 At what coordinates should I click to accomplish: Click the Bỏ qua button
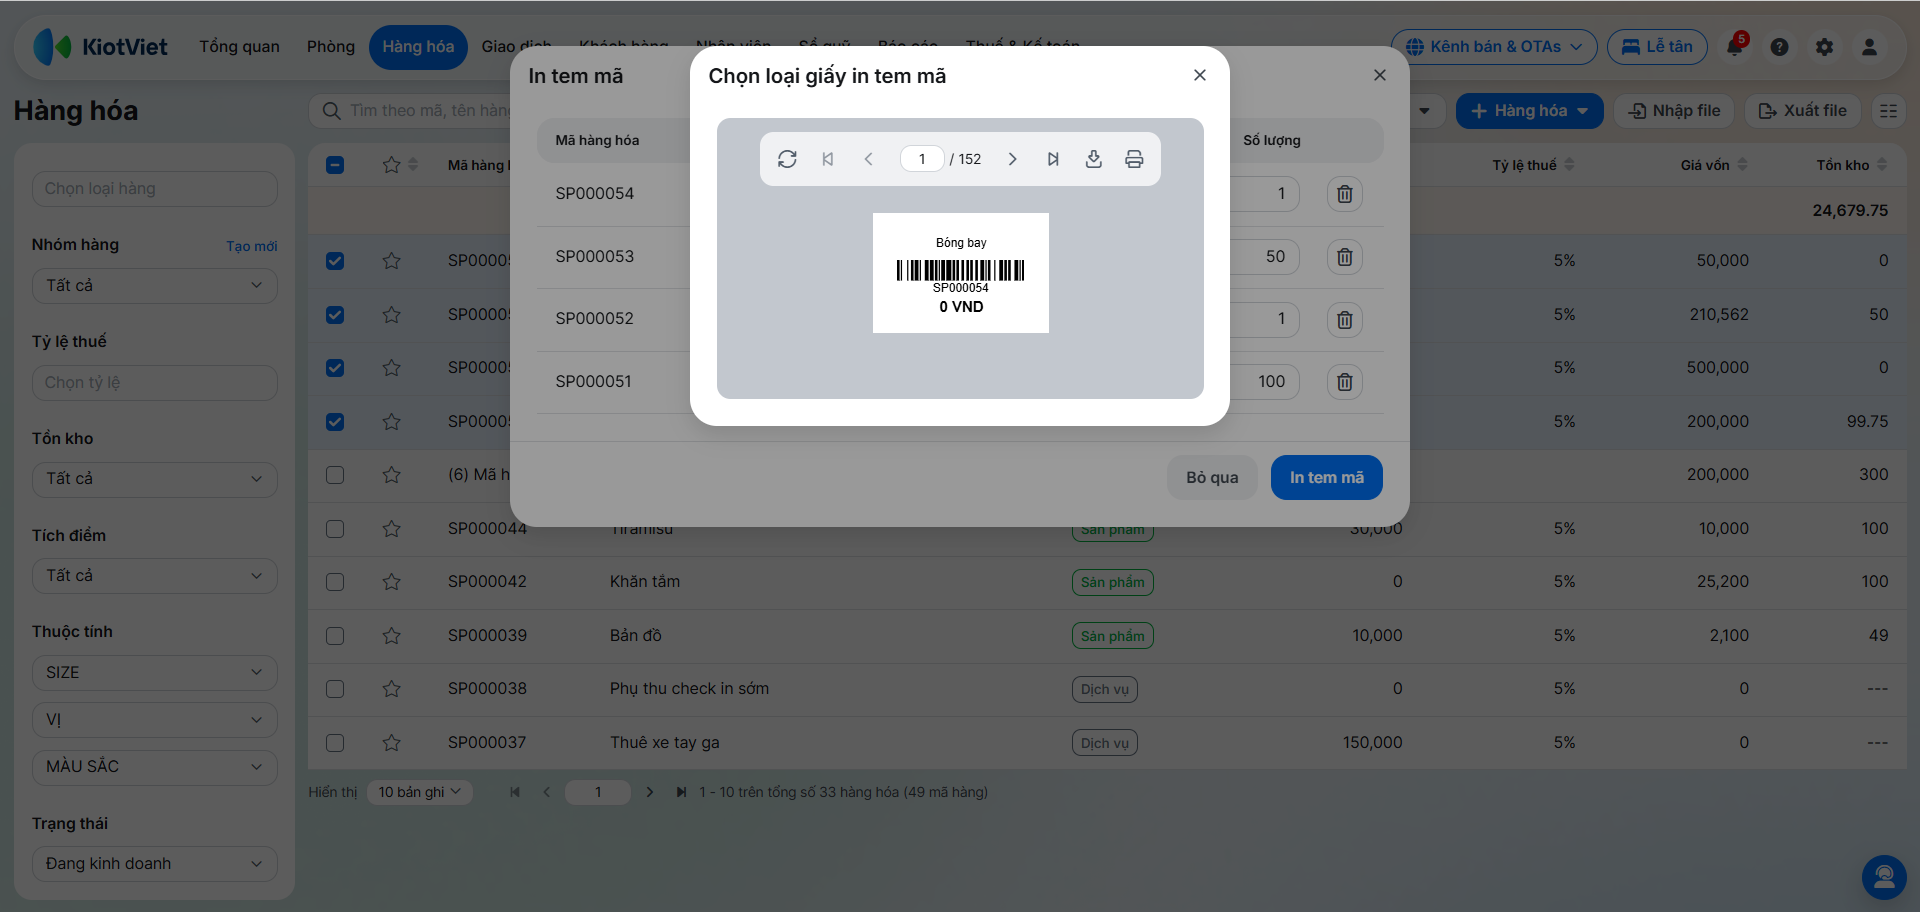tap(1212, 478)
